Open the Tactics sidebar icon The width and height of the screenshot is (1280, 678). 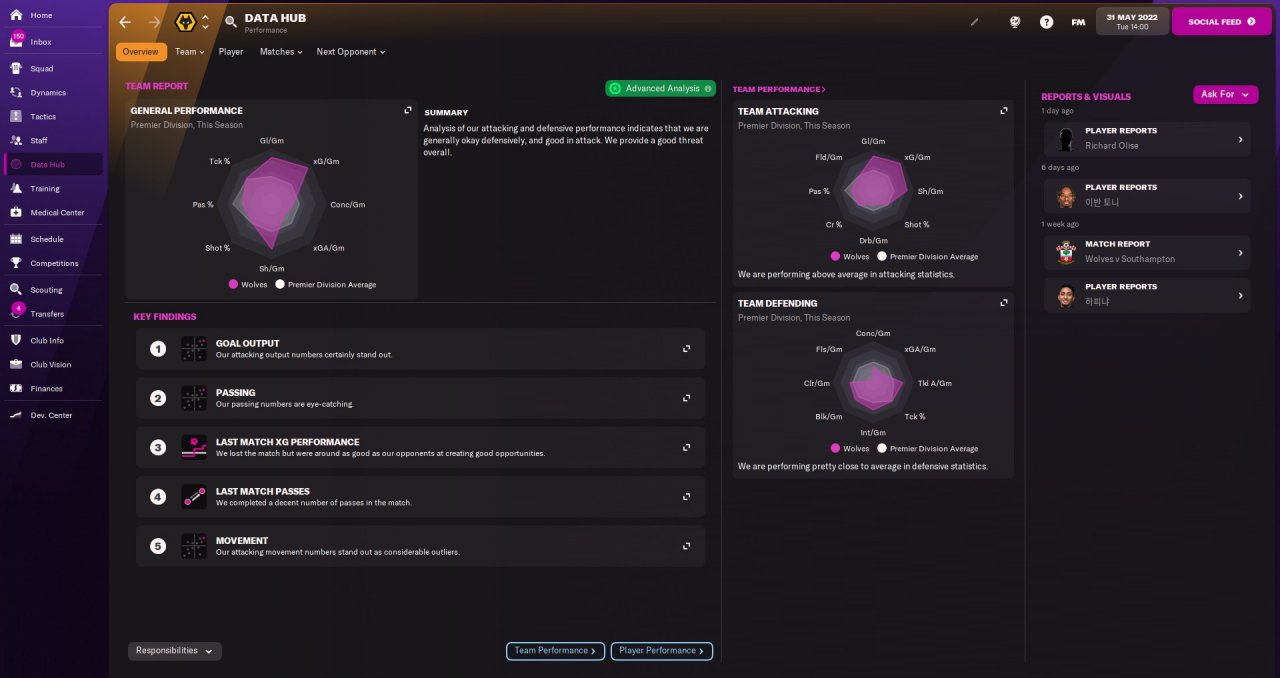click(x=16, y=116)
